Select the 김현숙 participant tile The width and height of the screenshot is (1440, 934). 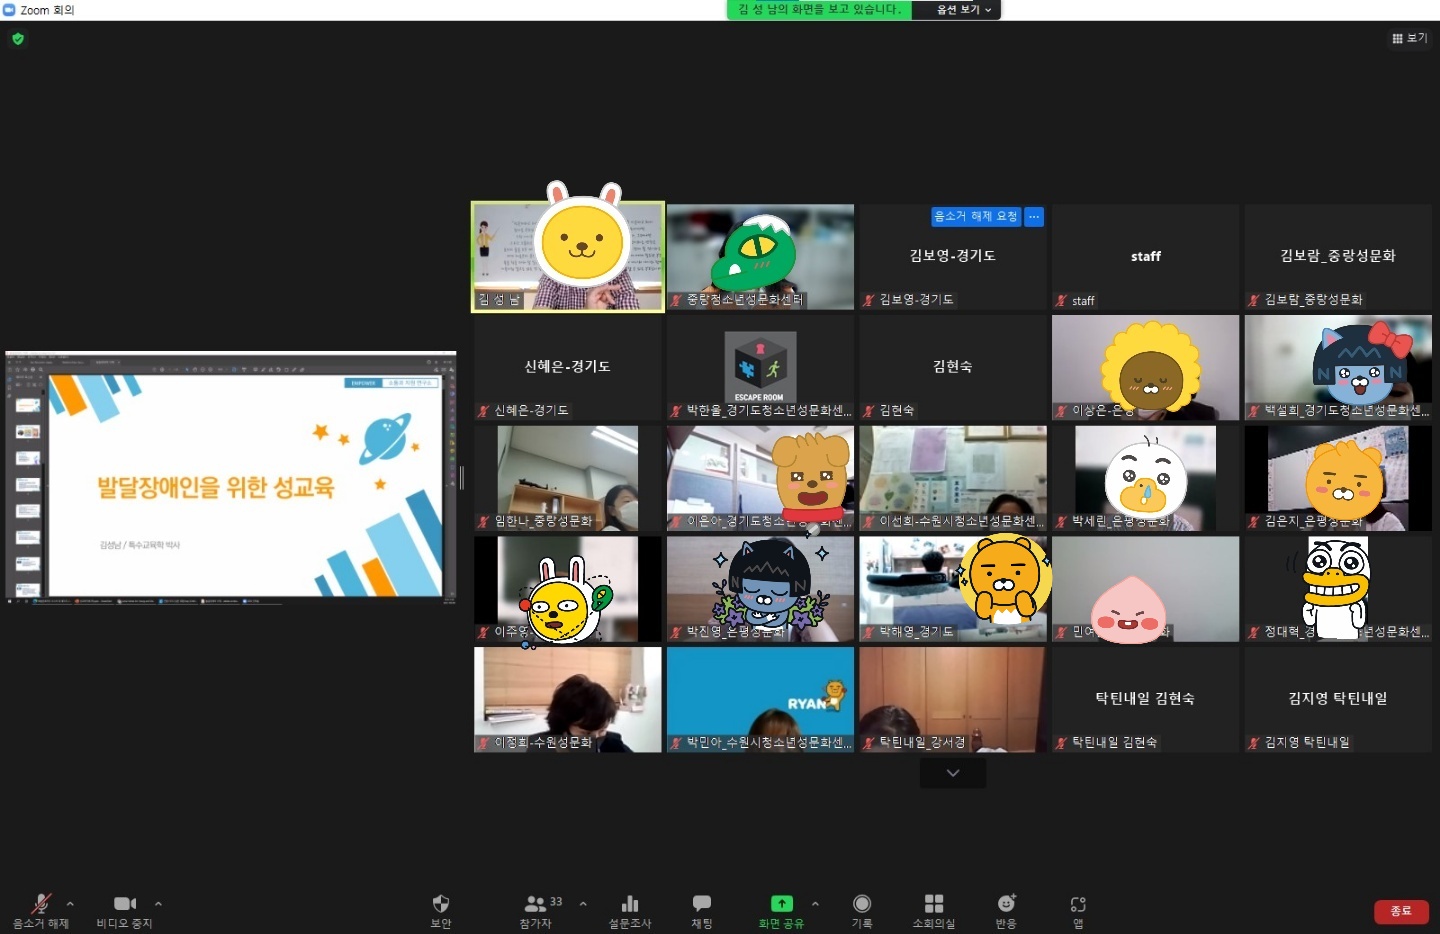tap(953, 368)
